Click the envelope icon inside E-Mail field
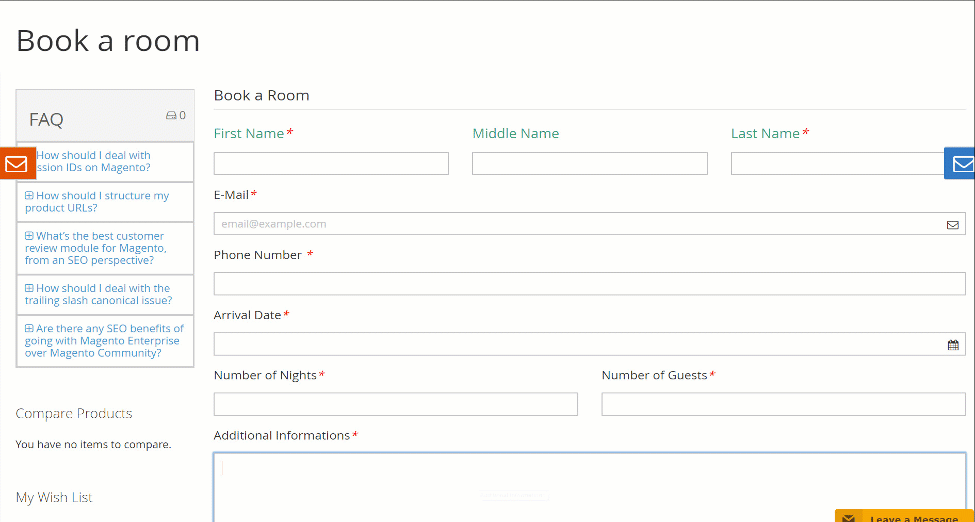The height and width of the screenshot is (522, 975). [x=952, y=225]
